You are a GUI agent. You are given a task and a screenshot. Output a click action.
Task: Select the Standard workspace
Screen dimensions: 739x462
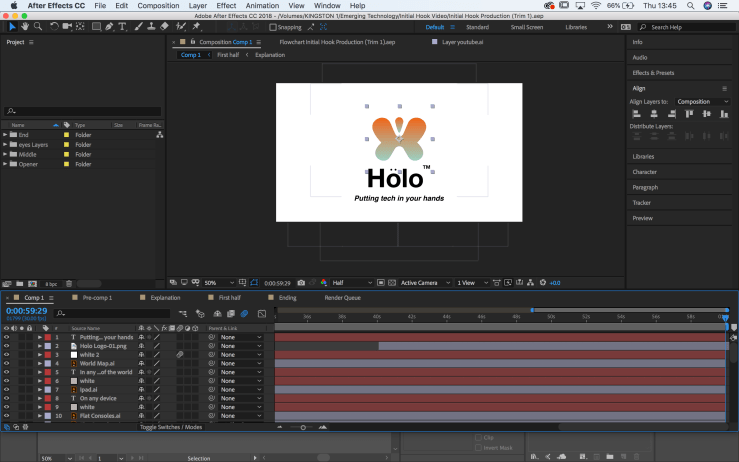[x=477, y=27]
